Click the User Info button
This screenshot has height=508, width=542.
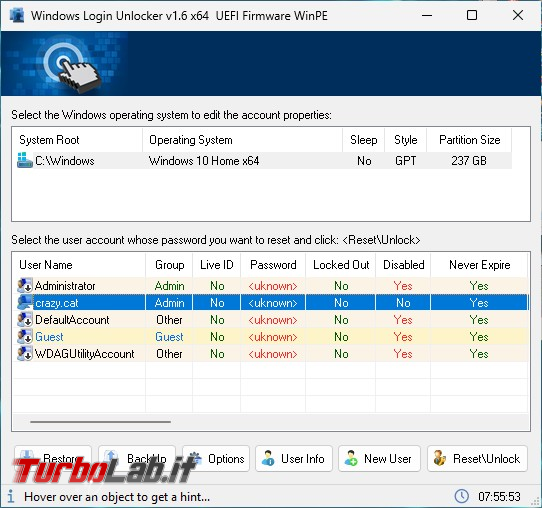294,459
